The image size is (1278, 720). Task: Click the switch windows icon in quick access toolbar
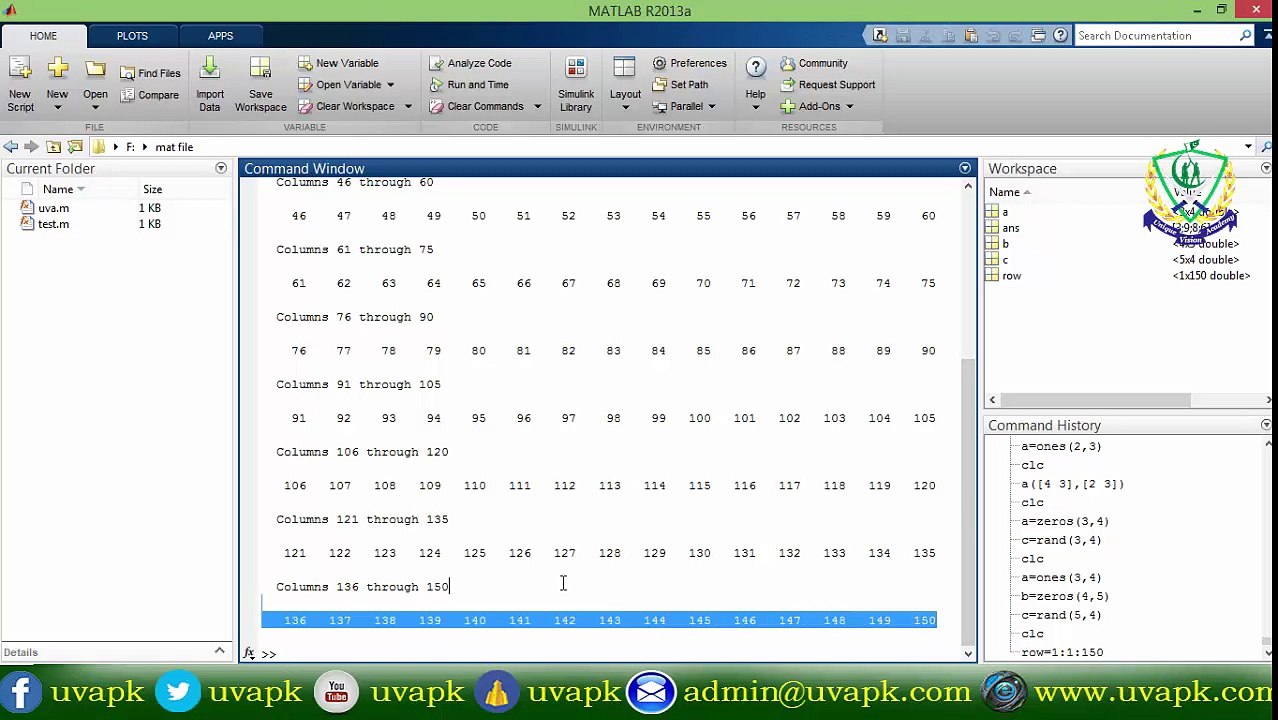coord(1038,35)
